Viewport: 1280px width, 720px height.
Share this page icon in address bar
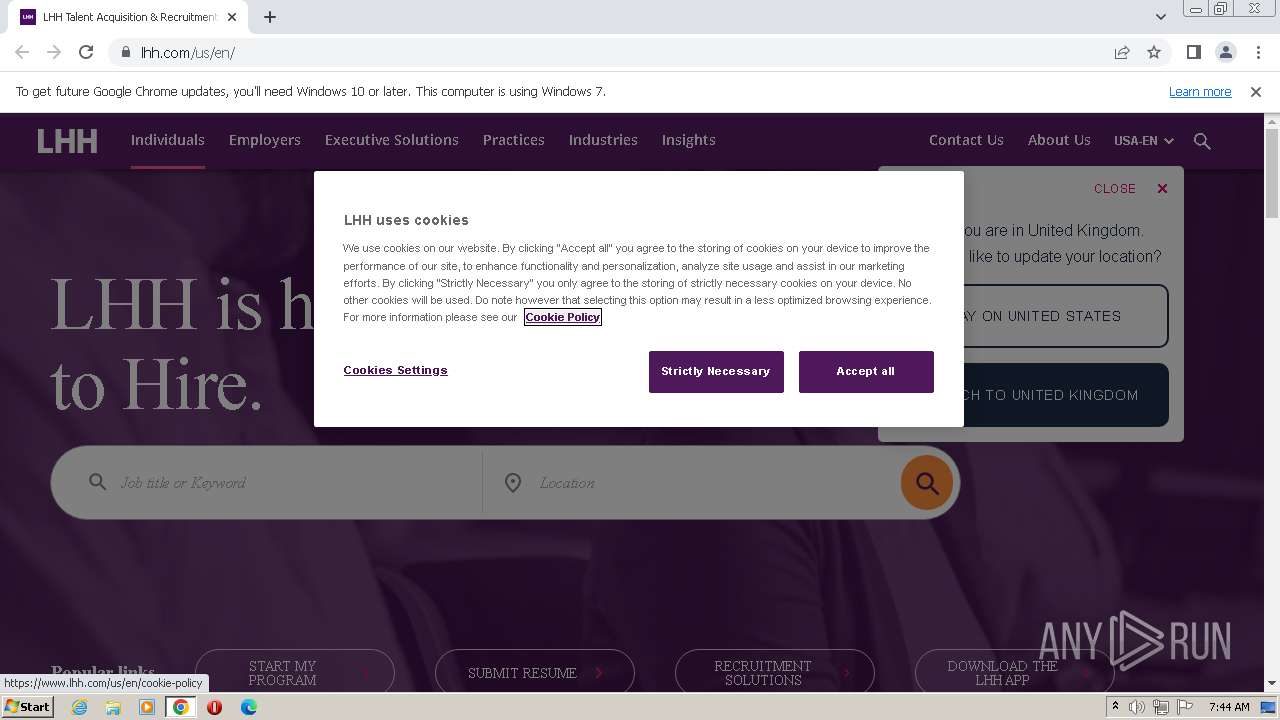[1122, 52]
